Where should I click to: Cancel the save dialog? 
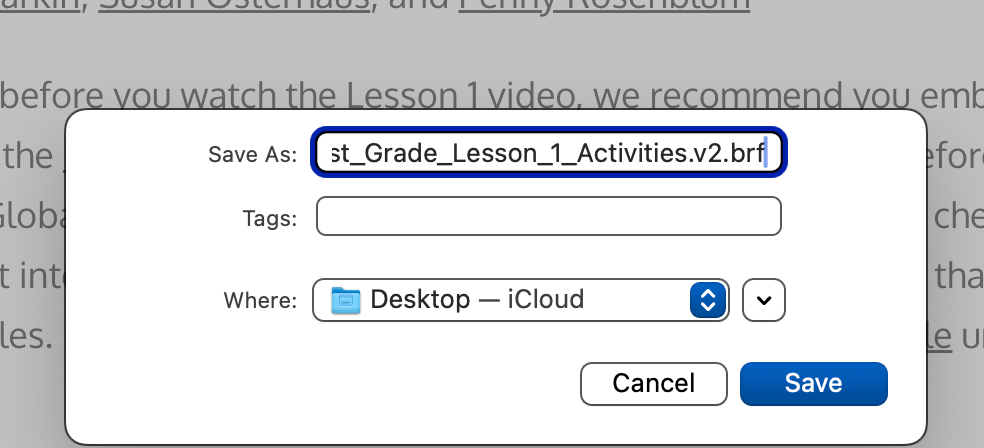click(x=653, y=383)
